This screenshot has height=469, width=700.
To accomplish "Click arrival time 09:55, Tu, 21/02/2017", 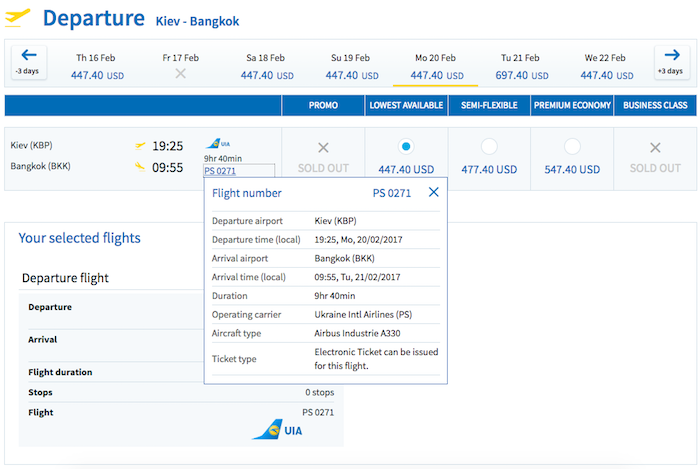I will [x=357, y=277].
